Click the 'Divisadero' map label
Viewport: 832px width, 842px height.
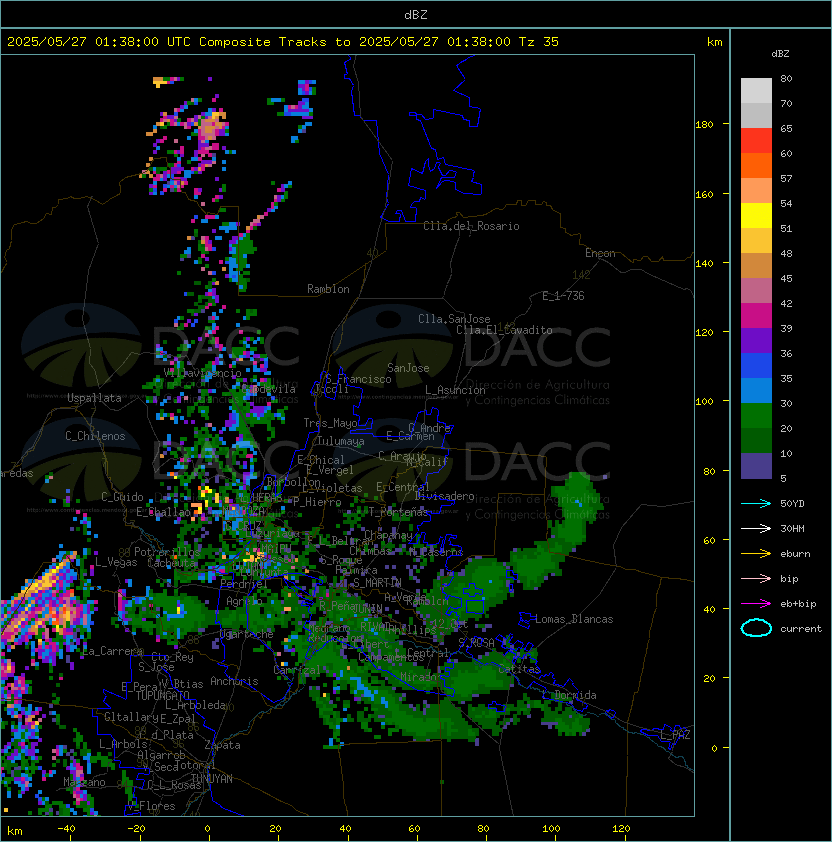[x=444, y=496]
